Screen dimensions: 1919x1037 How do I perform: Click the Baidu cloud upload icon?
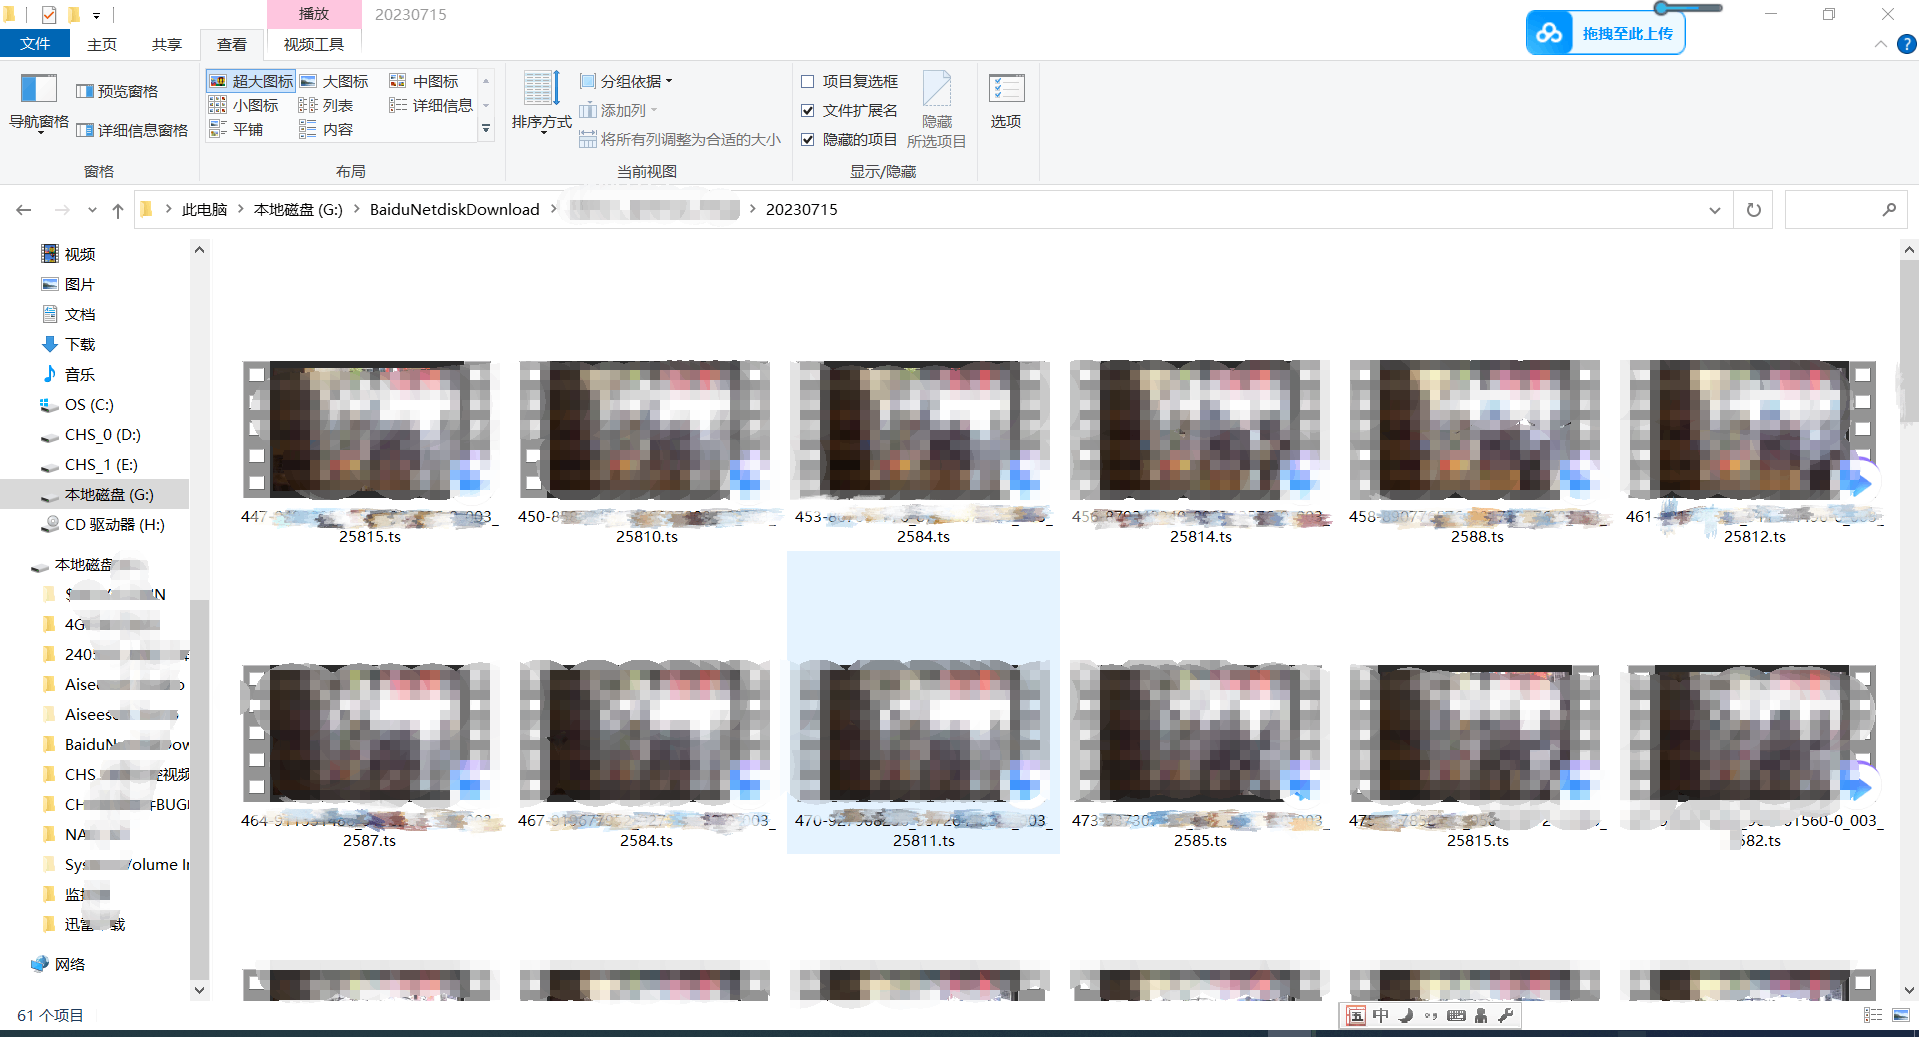(1549, 33)
